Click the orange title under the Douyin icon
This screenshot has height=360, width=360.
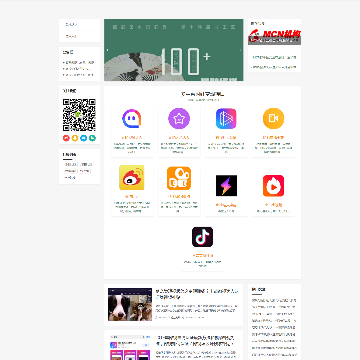(x=203, y=255)
